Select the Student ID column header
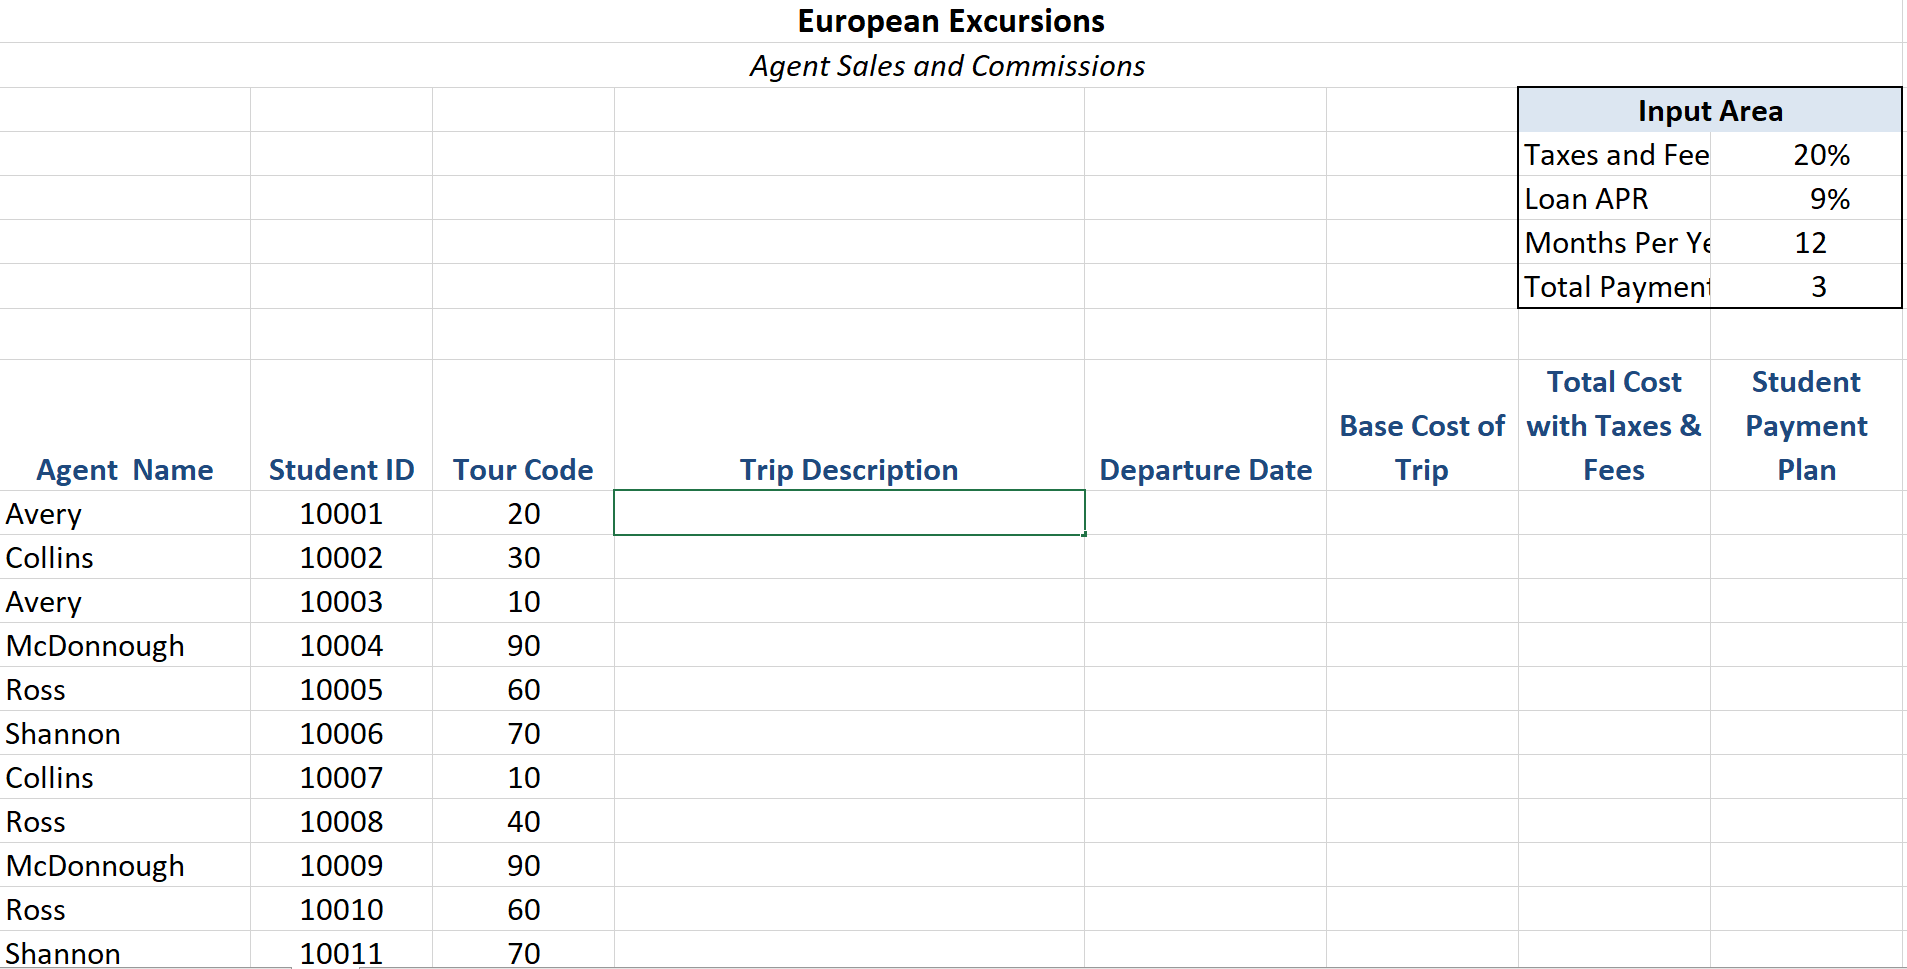 [x=341, y=469]
